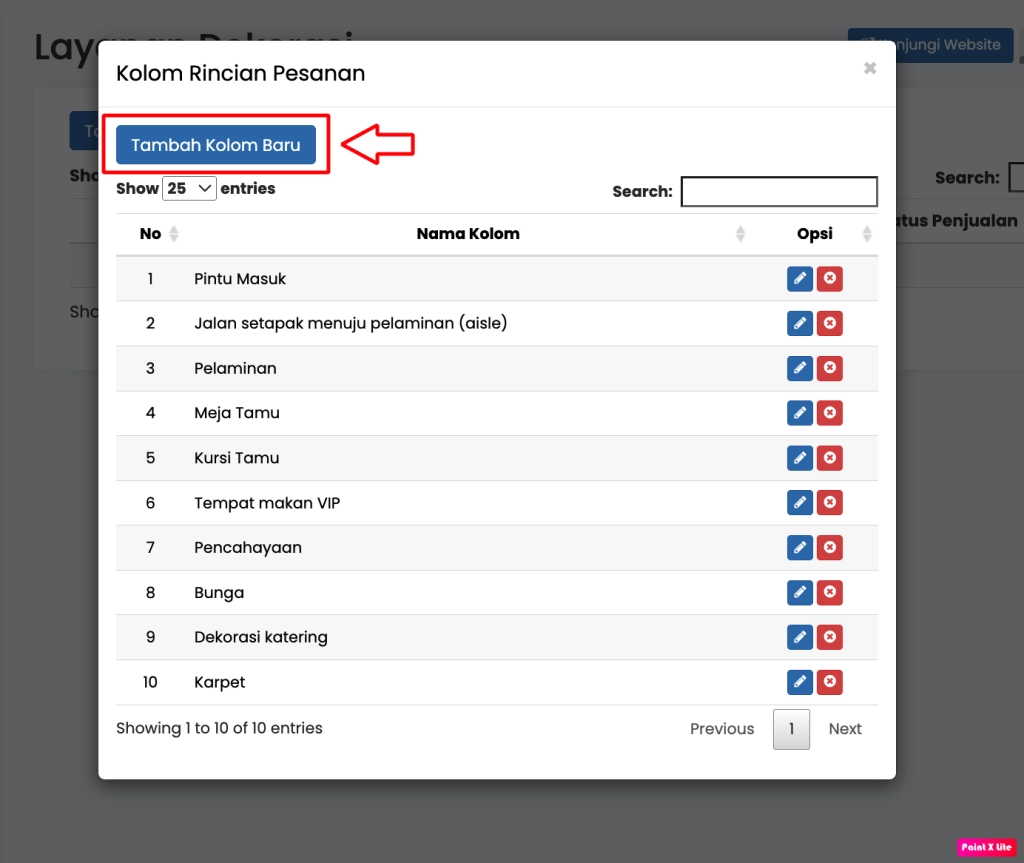Select page 1 in pagination
1024x863 pixels.
pyautogui.click(x=791, y=729)
